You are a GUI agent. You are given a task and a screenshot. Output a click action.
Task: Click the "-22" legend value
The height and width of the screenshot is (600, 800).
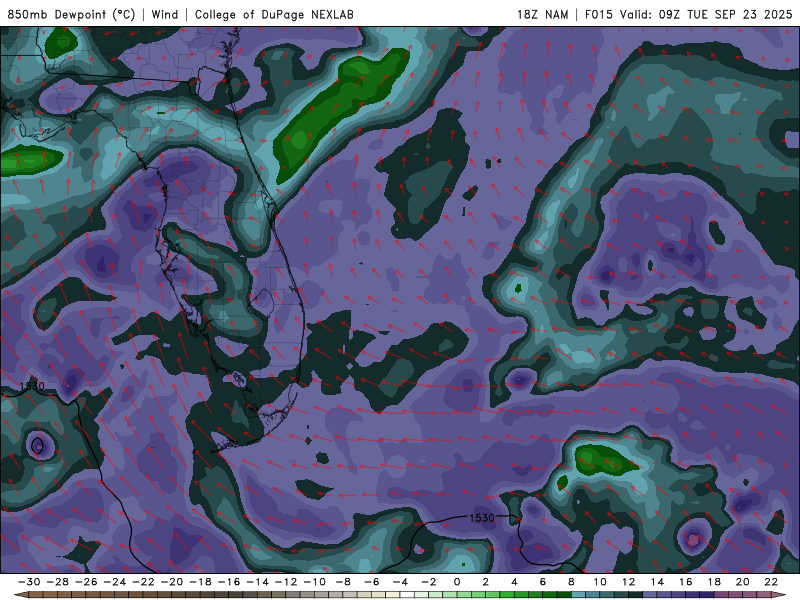click(143, 582)
